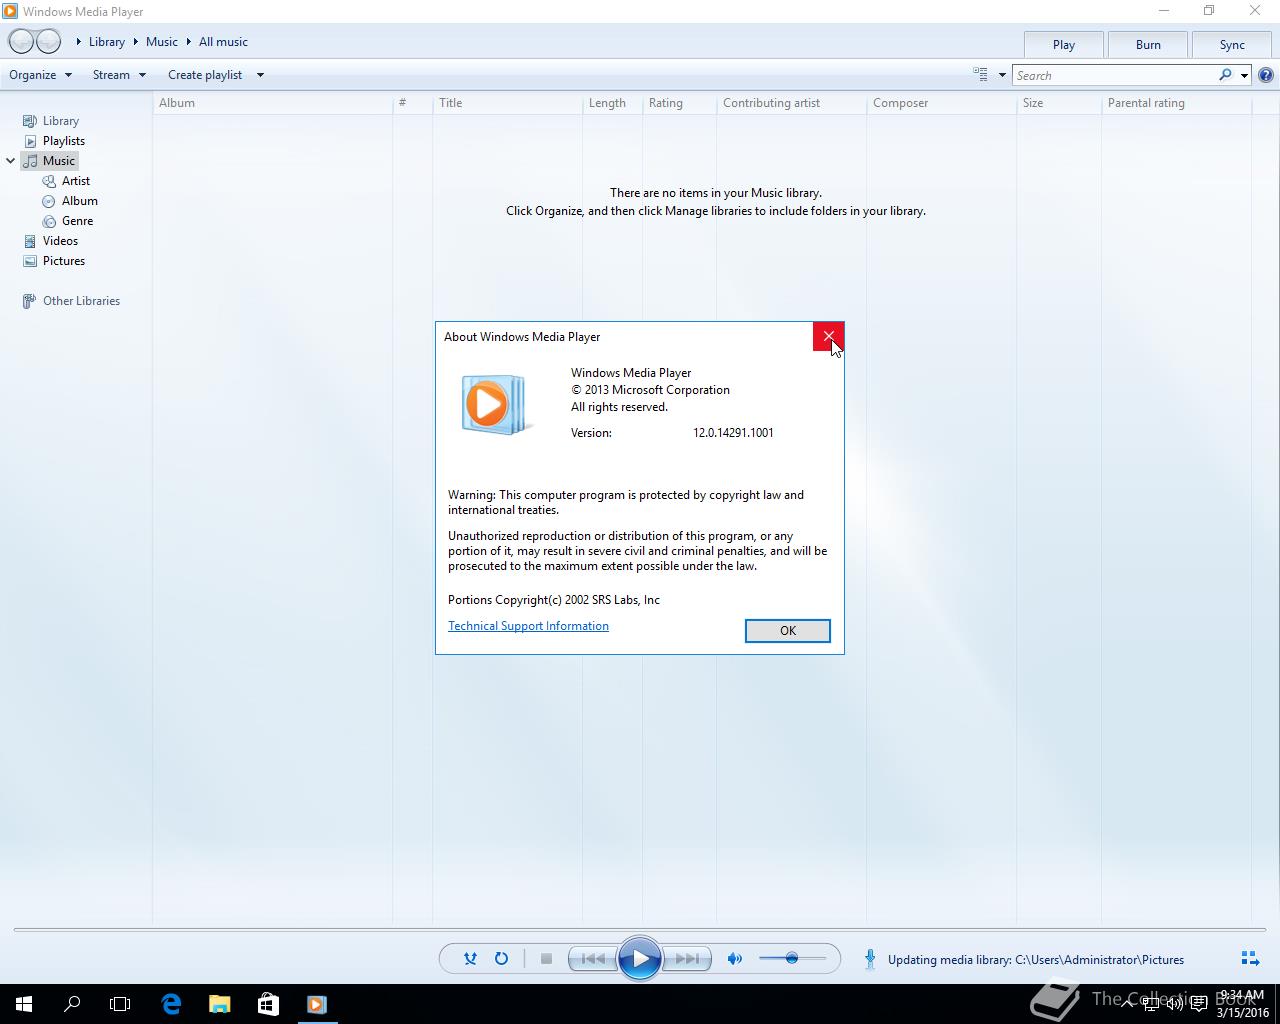
Task: Click the Size column header
Action: pos(1059,103)
